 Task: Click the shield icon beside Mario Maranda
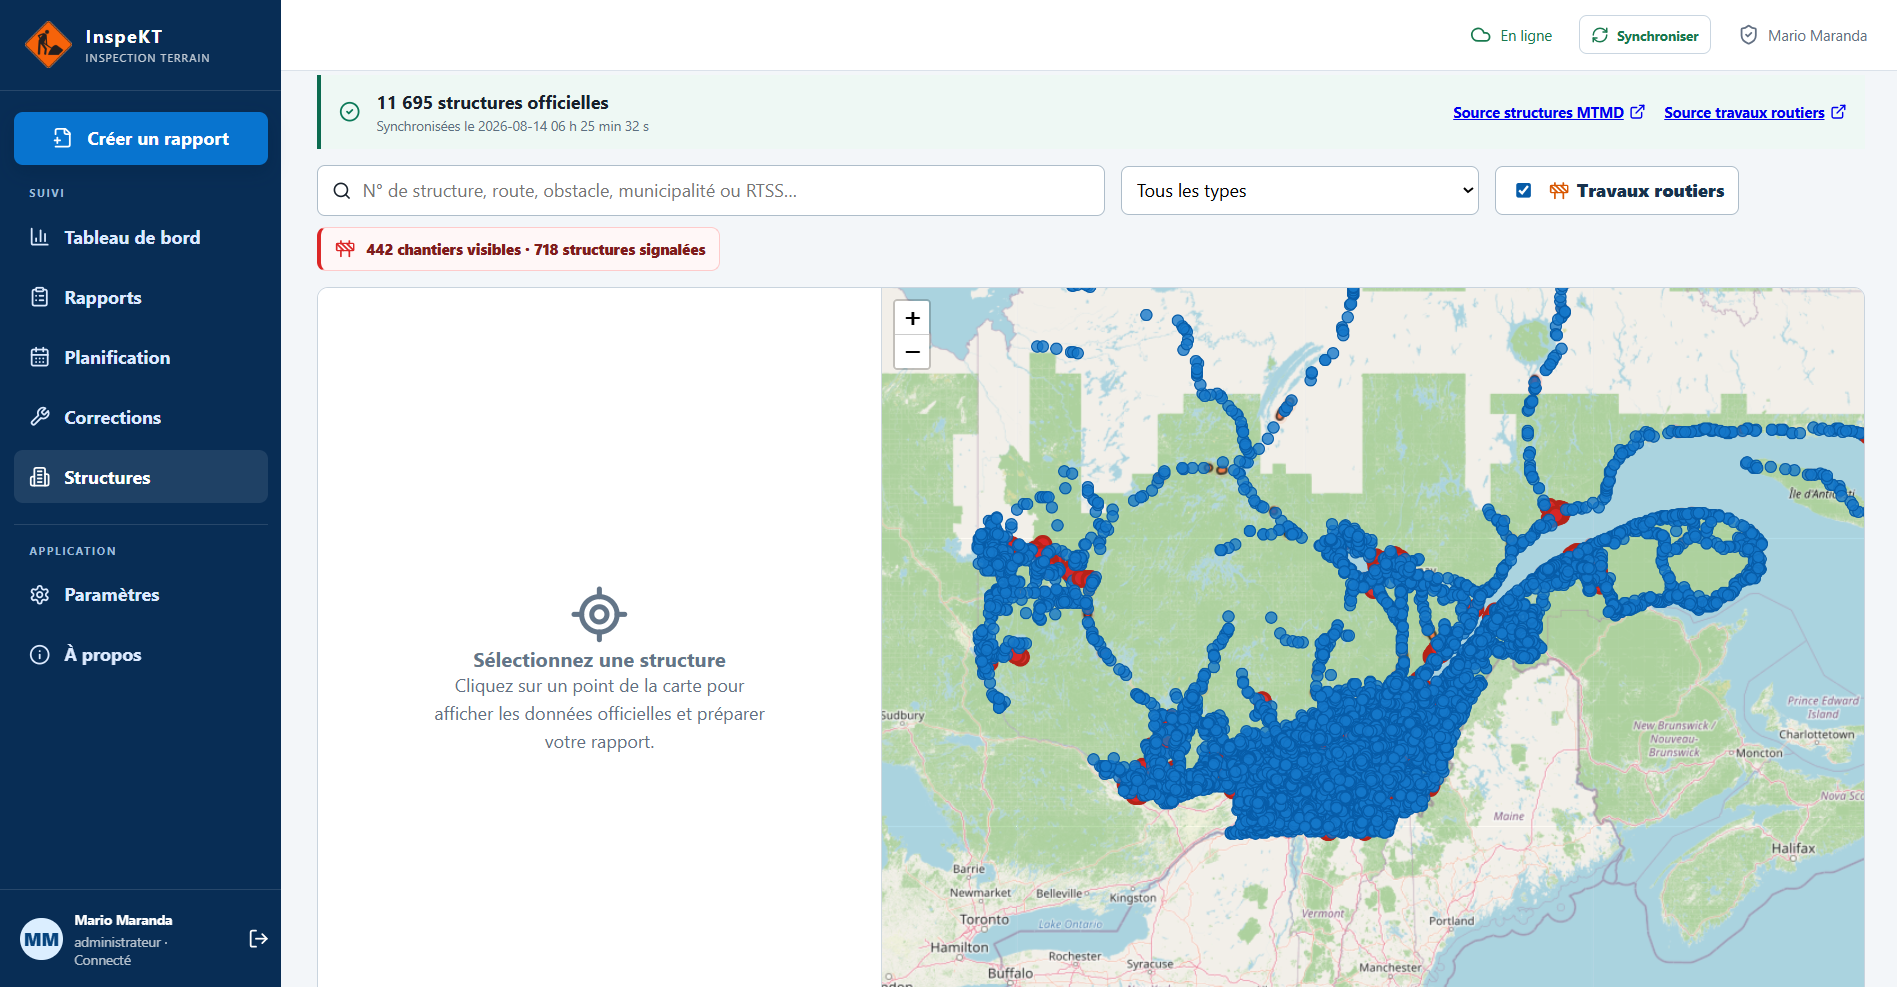[1749, 35]
